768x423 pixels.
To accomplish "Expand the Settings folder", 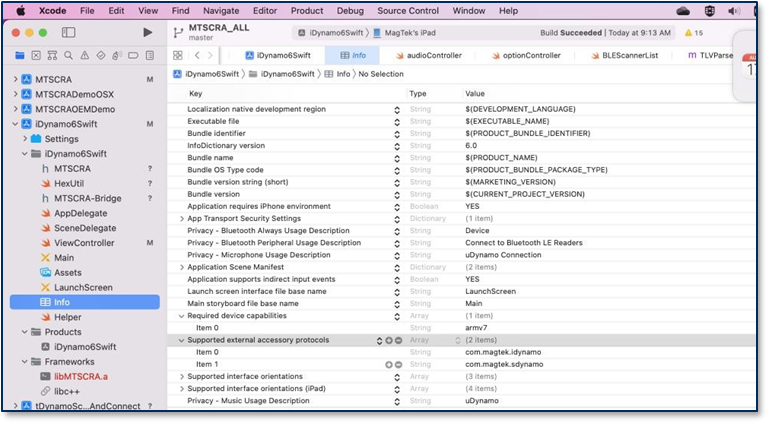I will coord(25,139).
